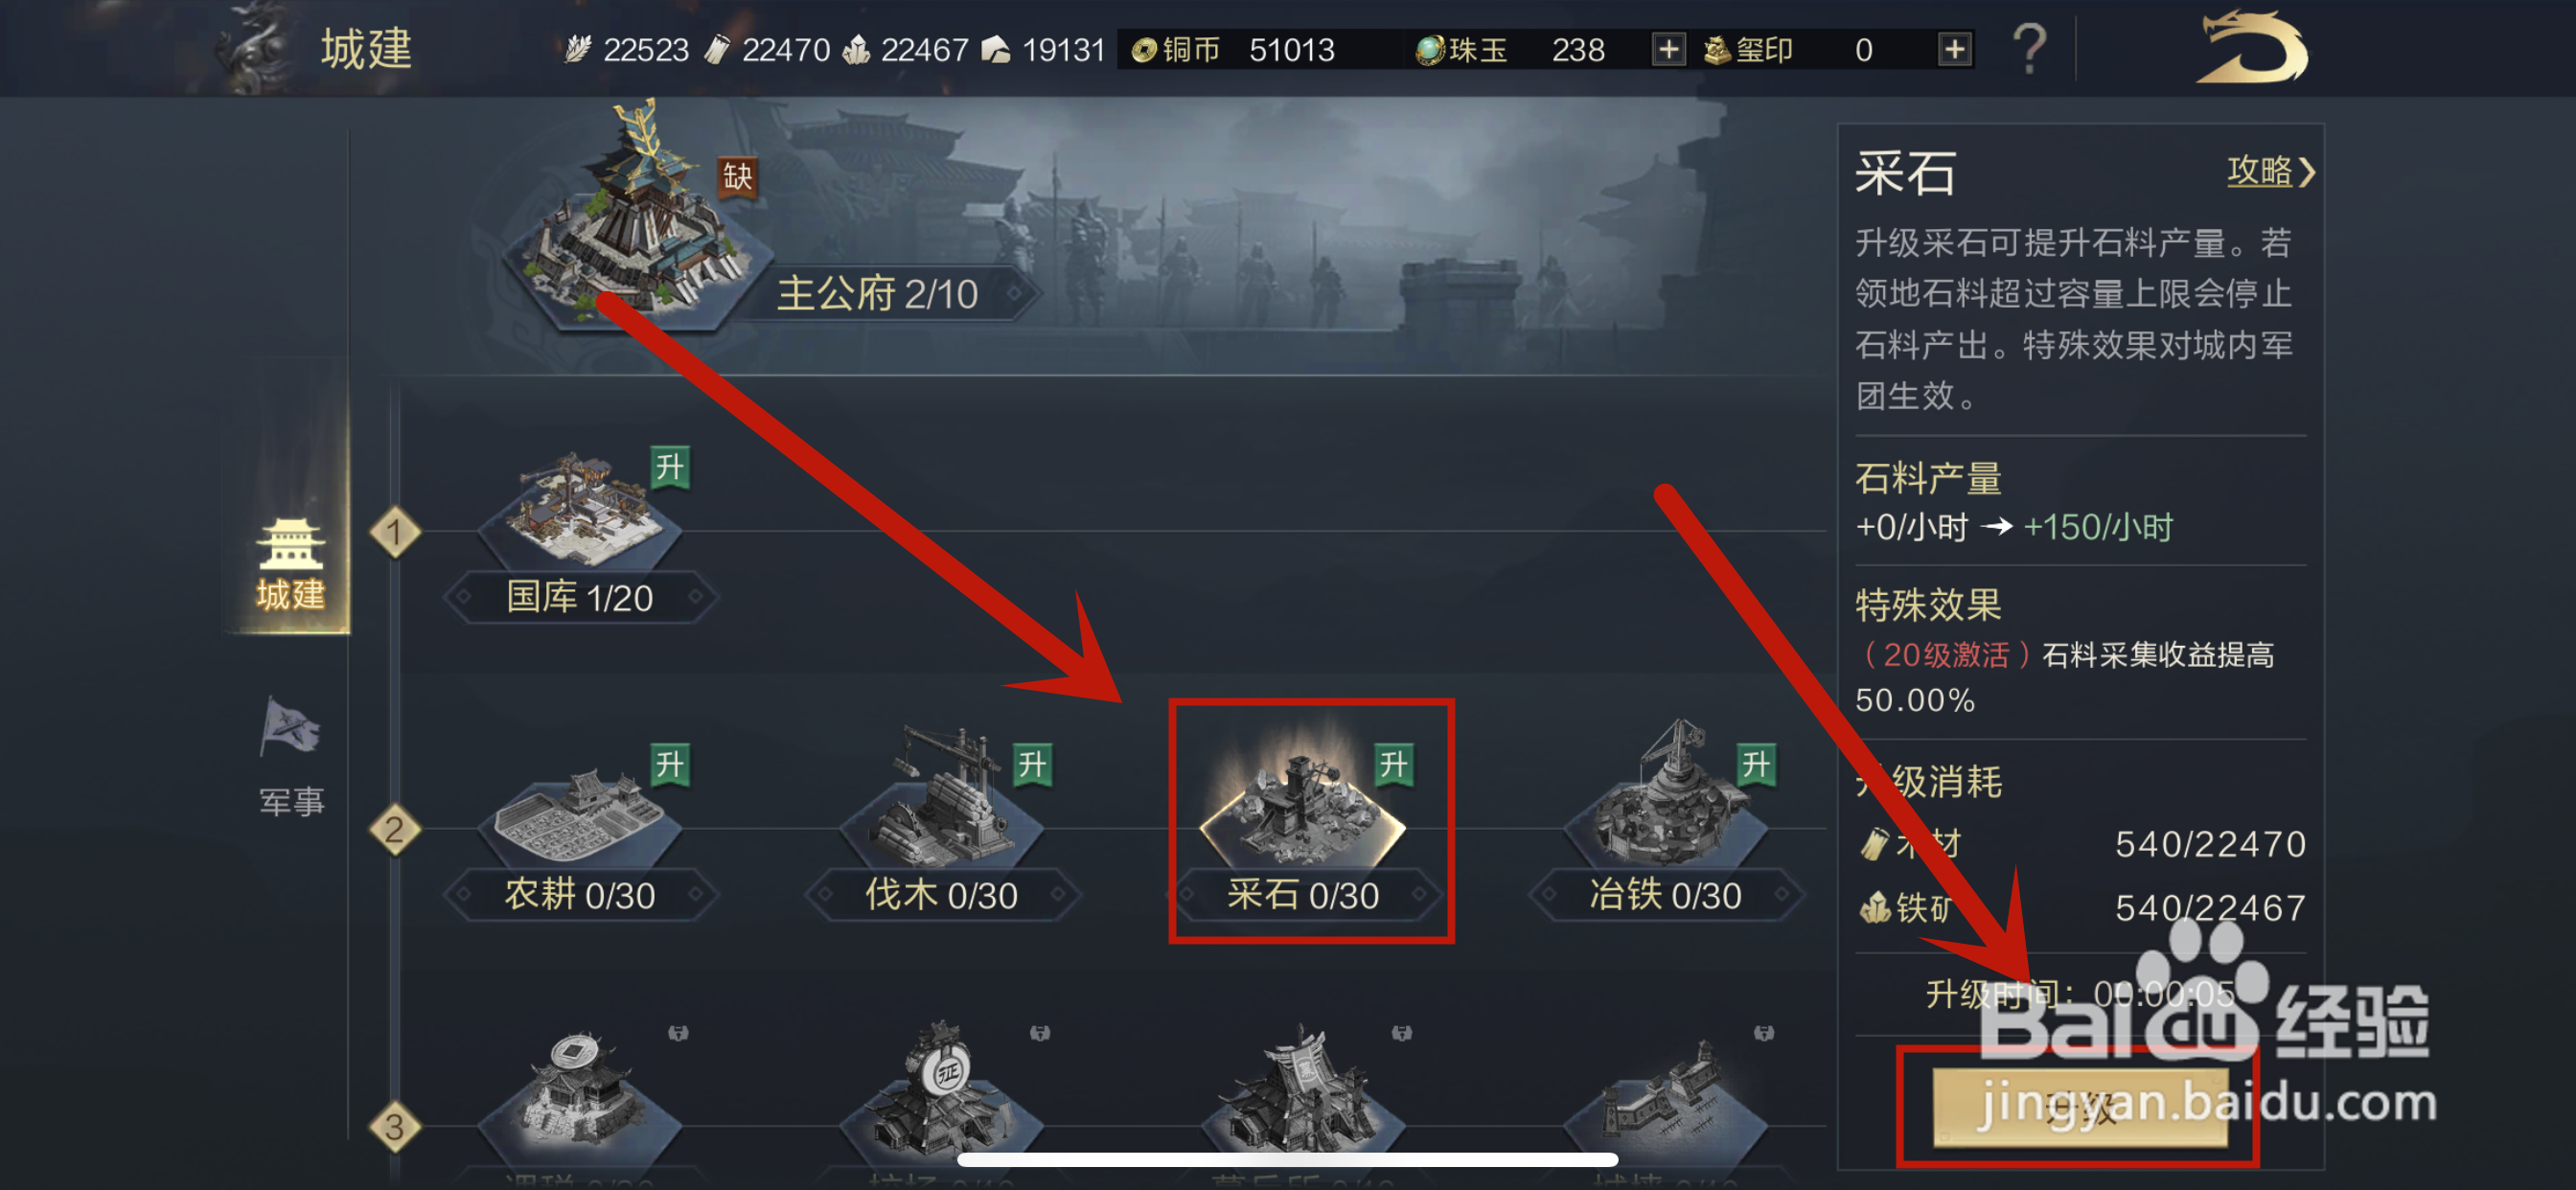
Task: Switch to the 城建 city building tab
Action: pyautogui.click(x=290, y=564)
